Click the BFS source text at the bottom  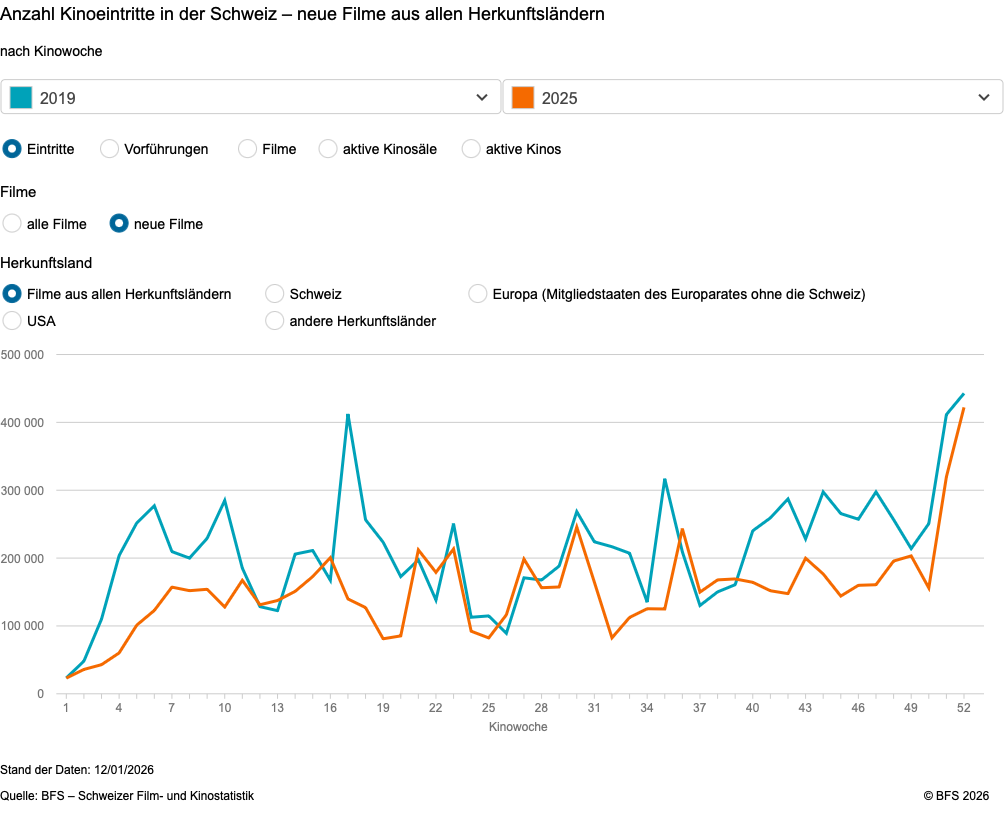pos(127,796)
